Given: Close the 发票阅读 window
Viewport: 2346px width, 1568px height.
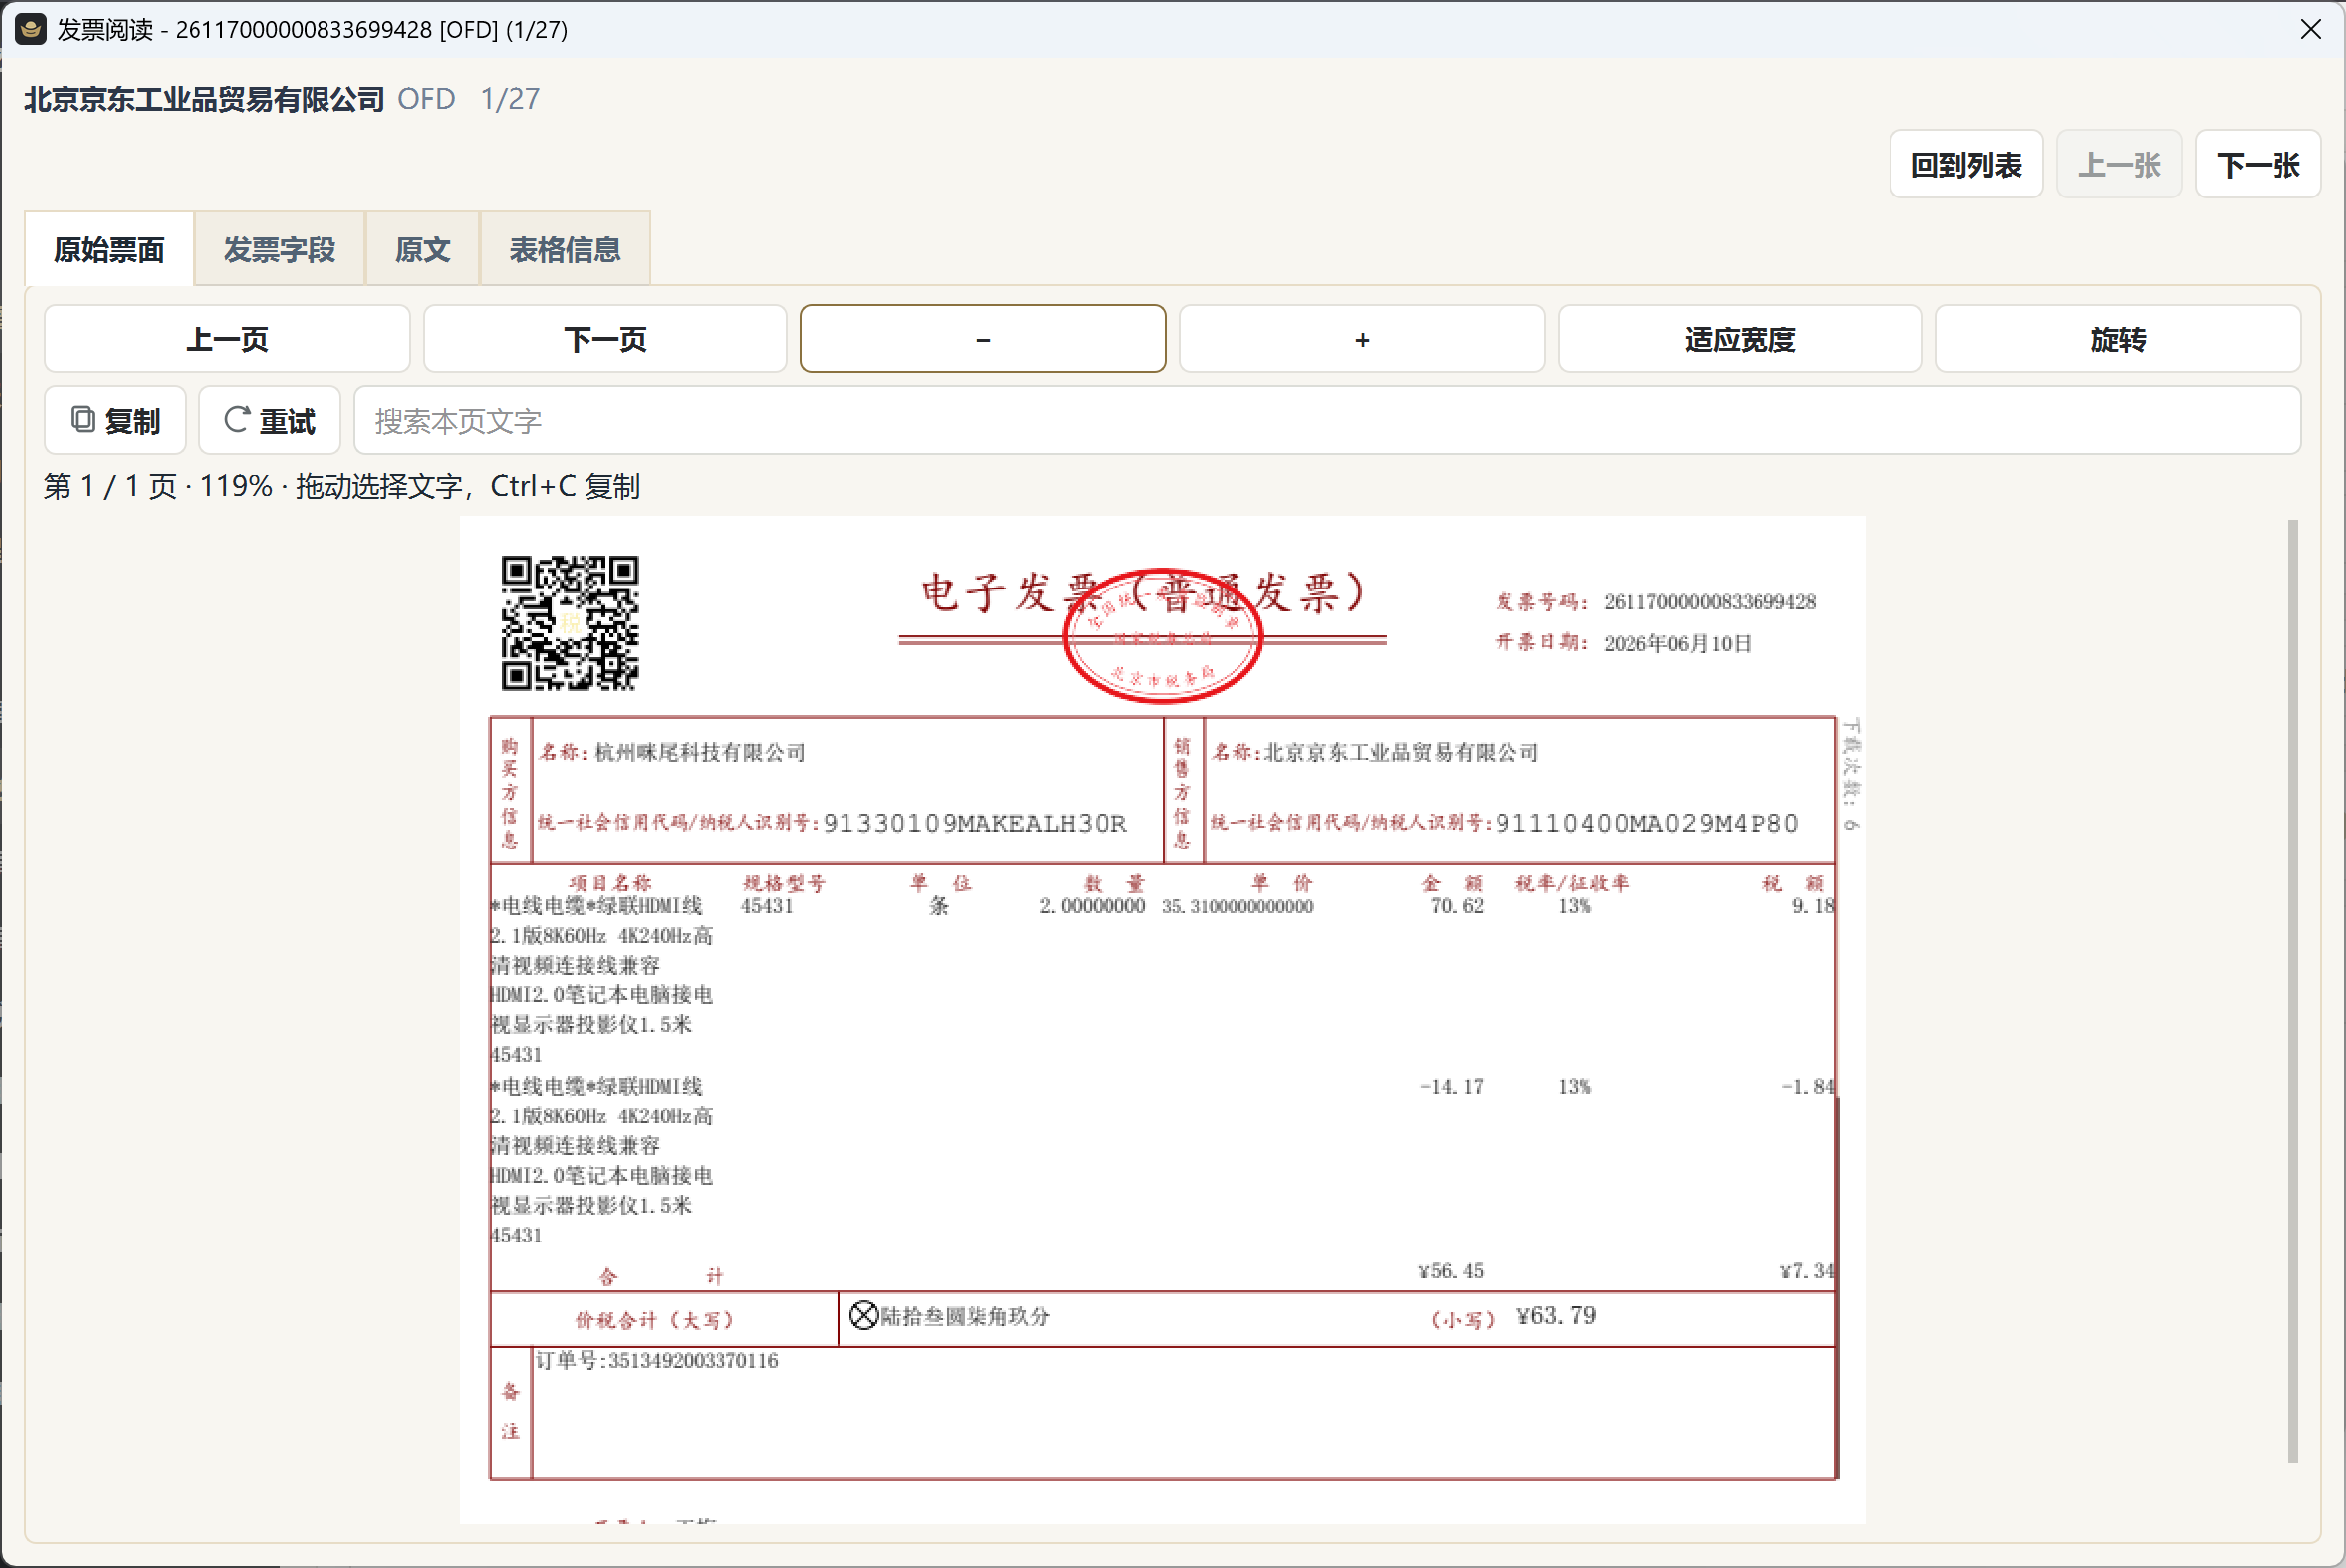Looking at the screenshot, I should (2311, 29).
